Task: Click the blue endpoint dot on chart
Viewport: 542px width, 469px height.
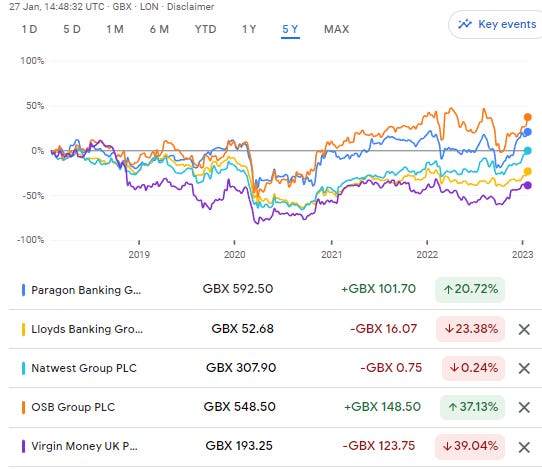Action: point(527,132)
